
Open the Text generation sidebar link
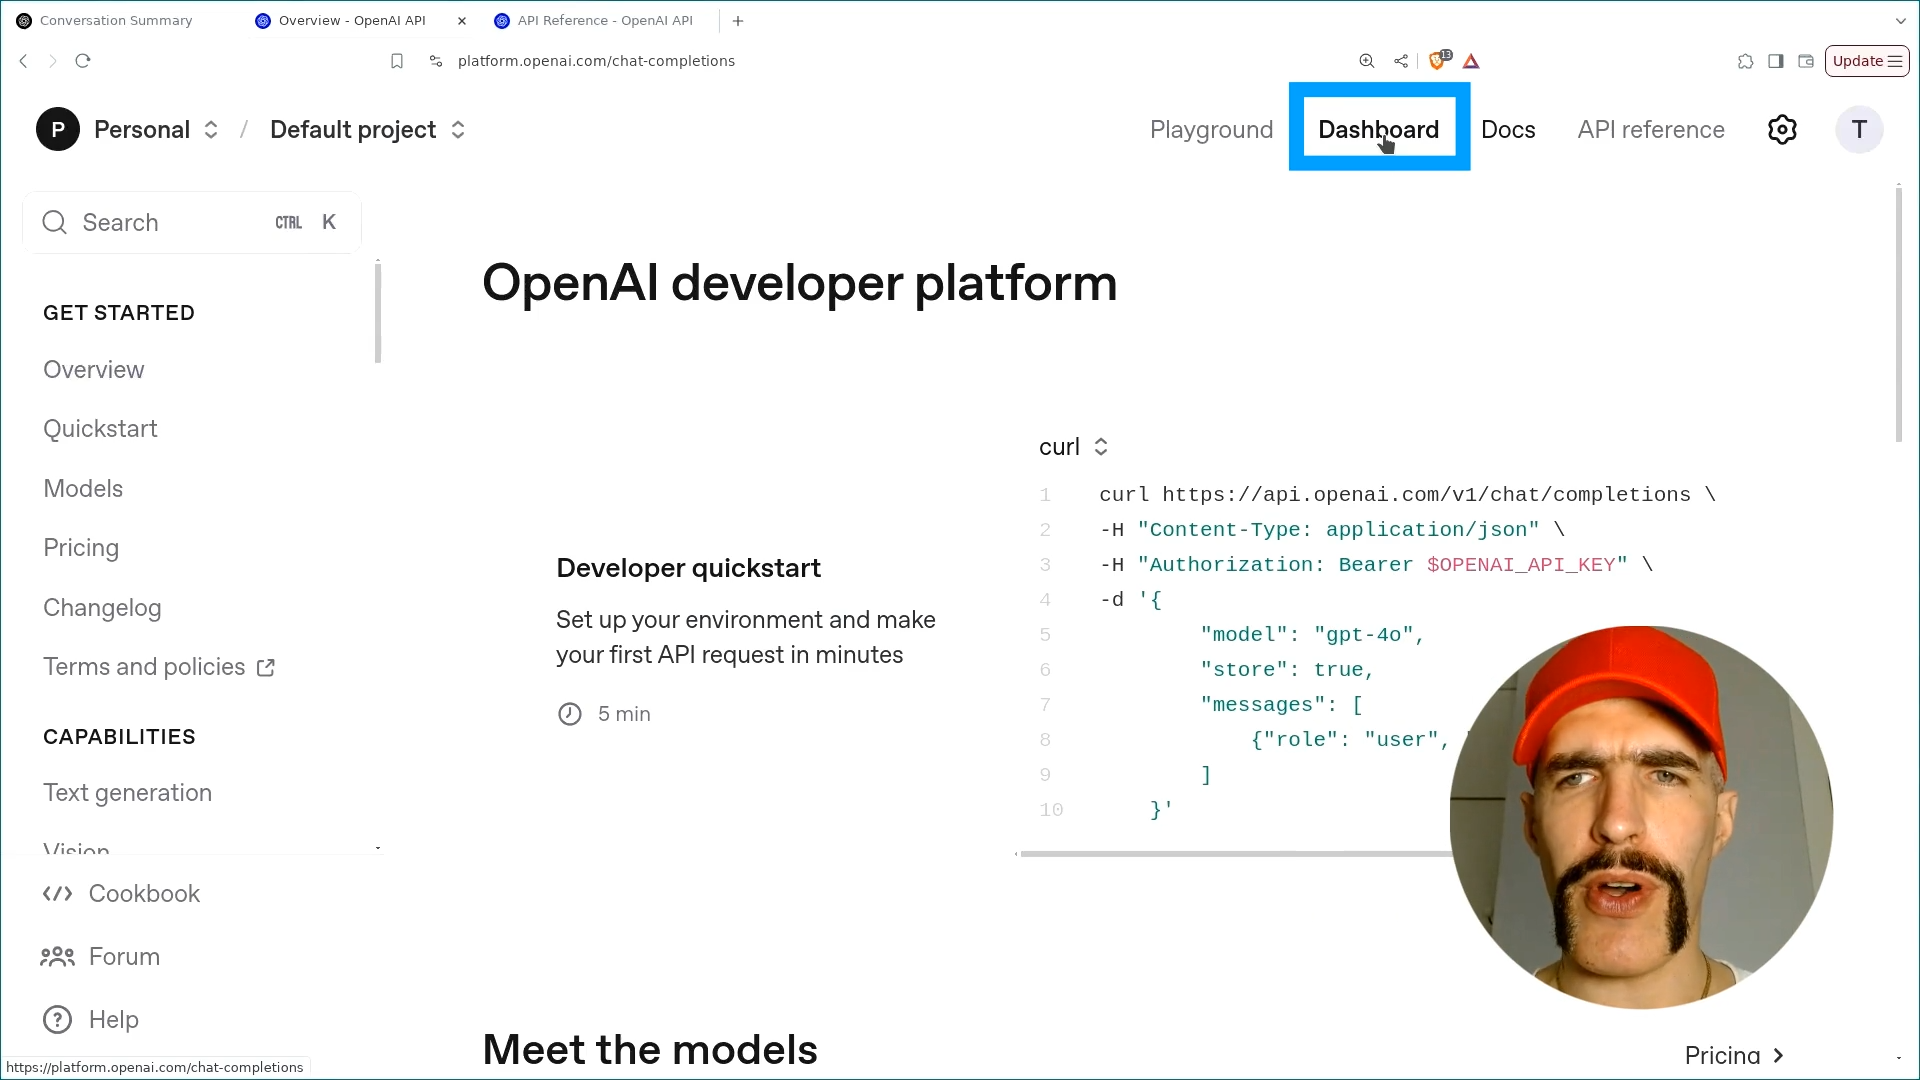(127, 793)
